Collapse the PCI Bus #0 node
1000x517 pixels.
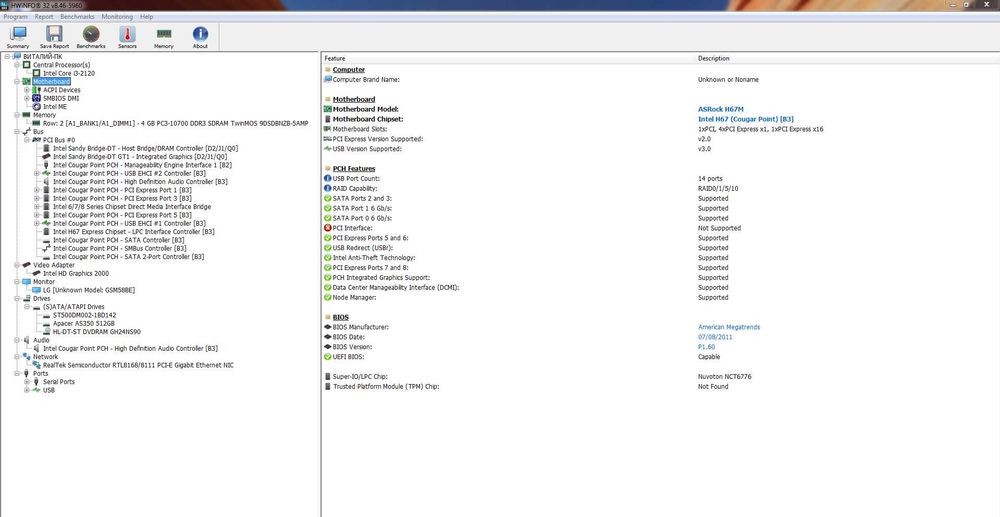coord(27,140)
